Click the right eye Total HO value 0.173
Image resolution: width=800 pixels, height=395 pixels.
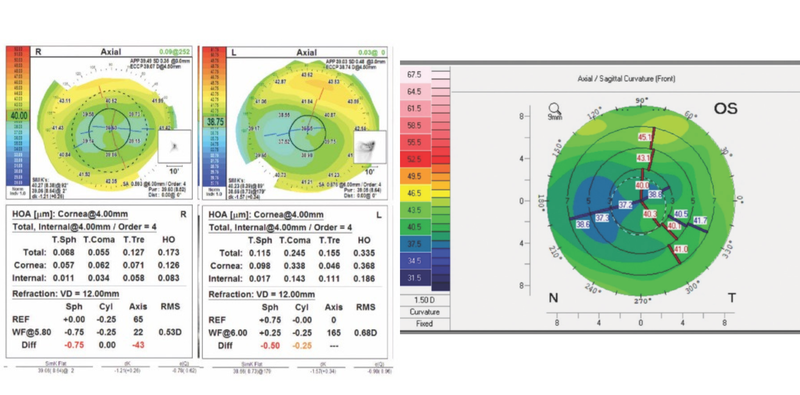168,252
